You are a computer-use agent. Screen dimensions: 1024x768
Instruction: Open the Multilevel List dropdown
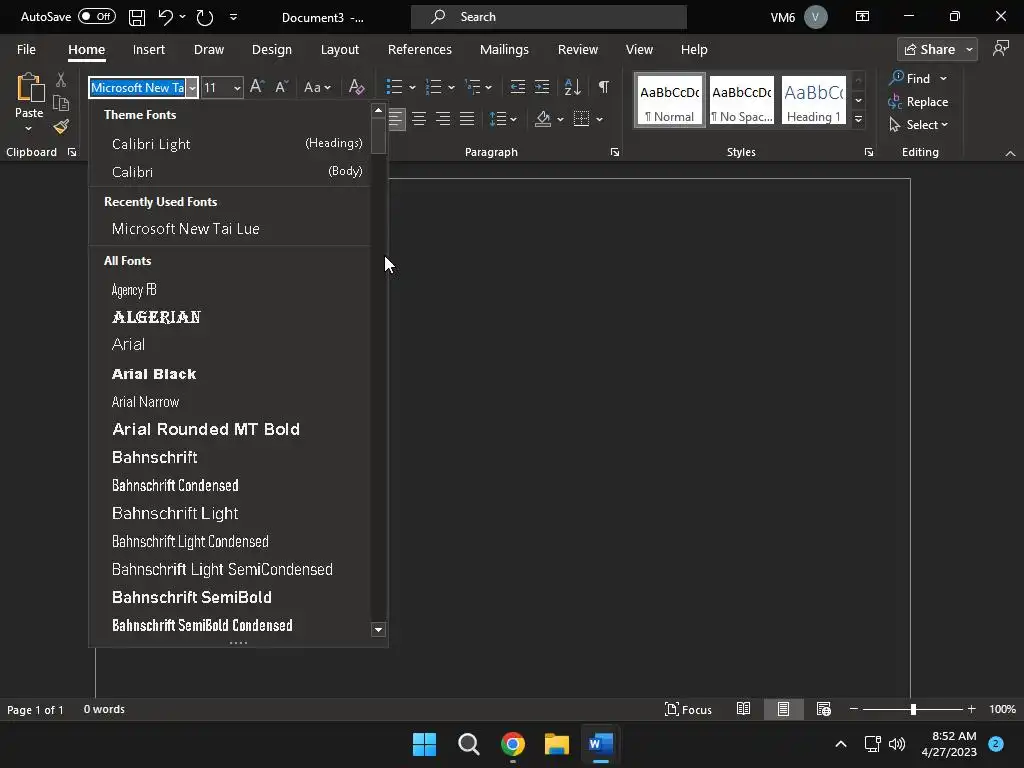[x=488, y=88]
